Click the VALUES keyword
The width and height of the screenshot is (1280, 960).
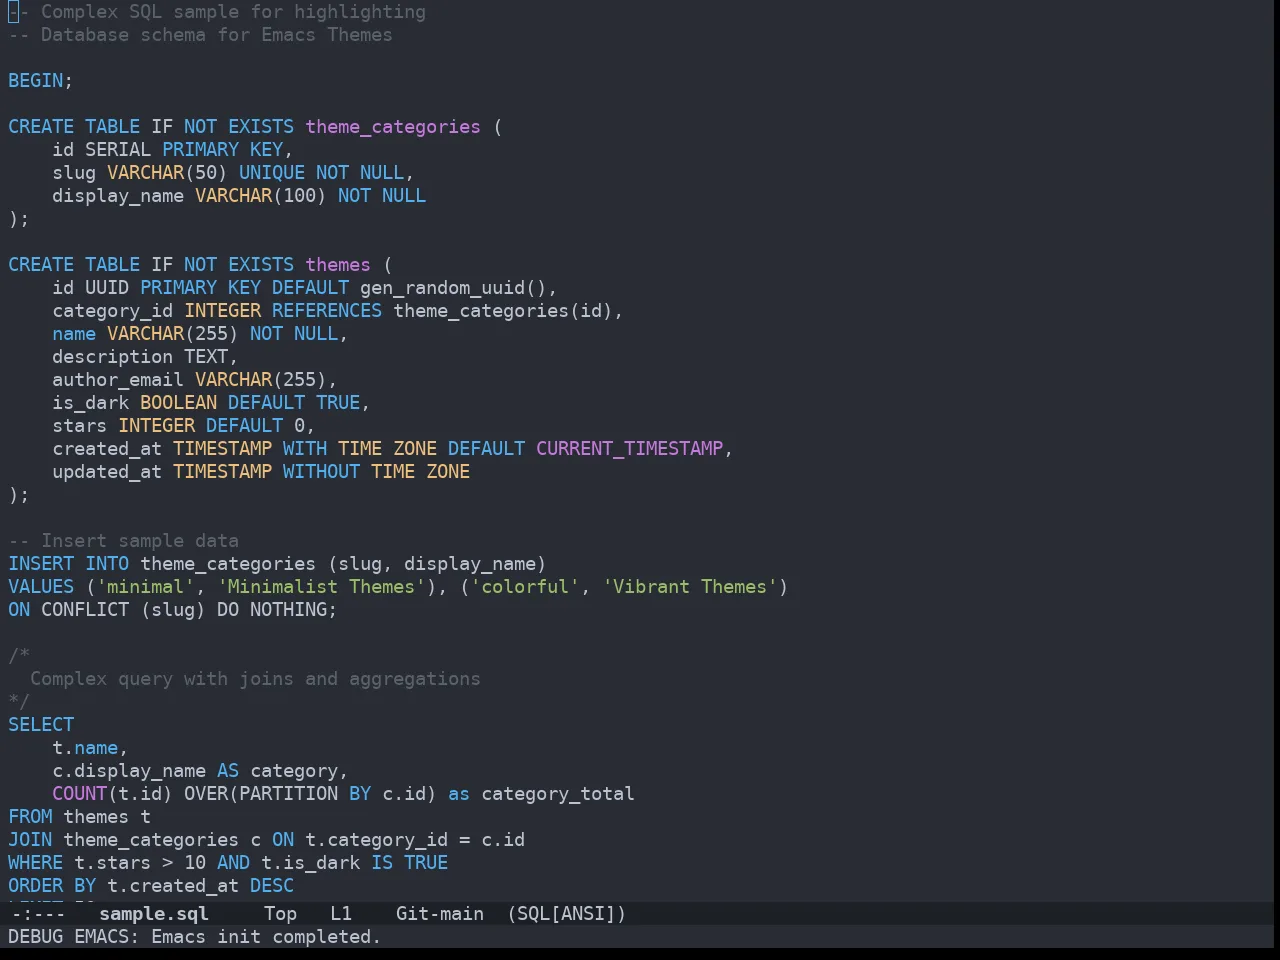41,587
